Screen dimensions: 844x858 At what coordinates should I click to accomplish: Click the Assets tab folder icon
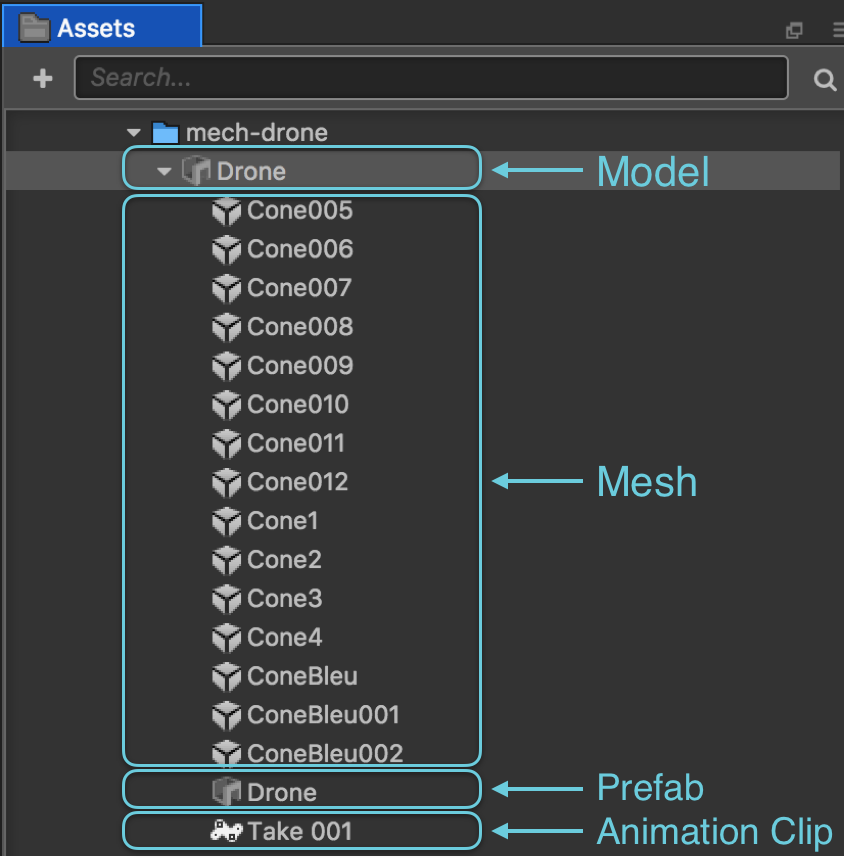click(34, 26)
